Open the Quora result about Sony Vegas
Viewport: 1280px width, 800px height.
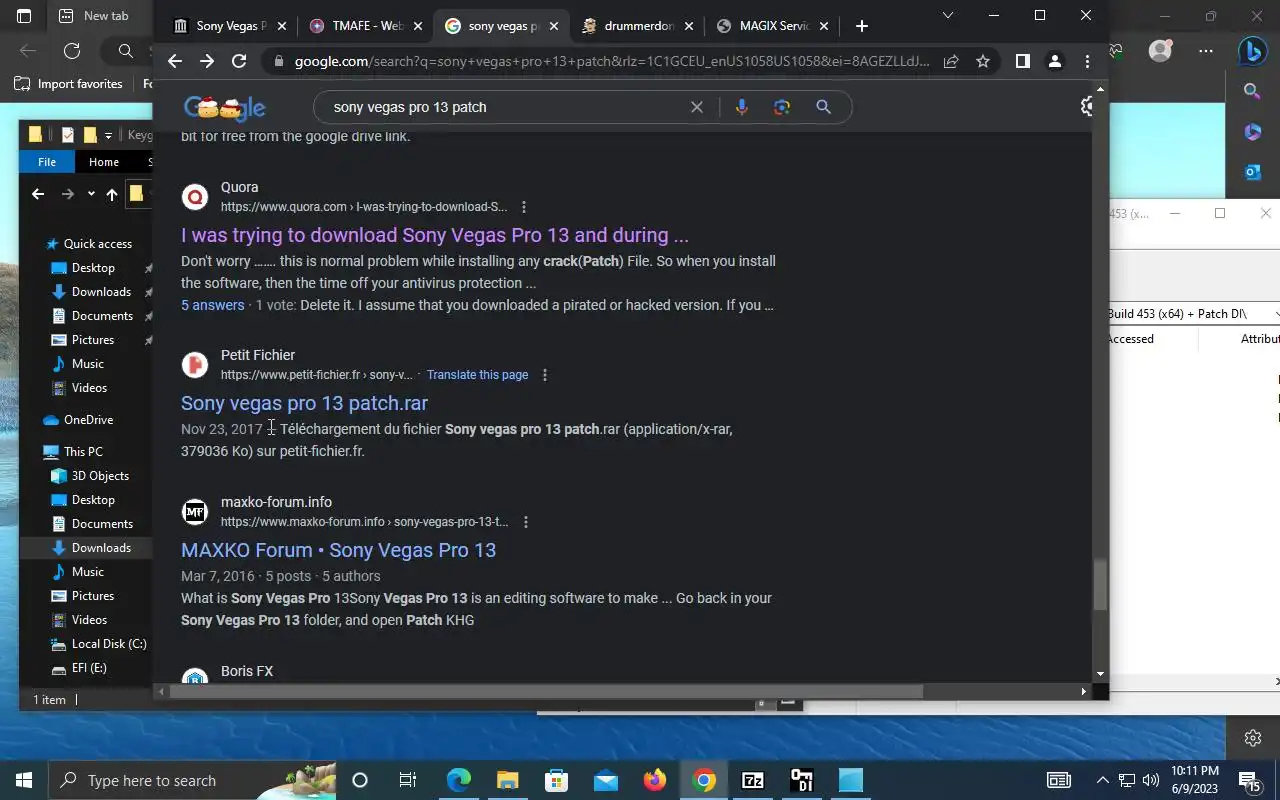[x=435, y=235]
